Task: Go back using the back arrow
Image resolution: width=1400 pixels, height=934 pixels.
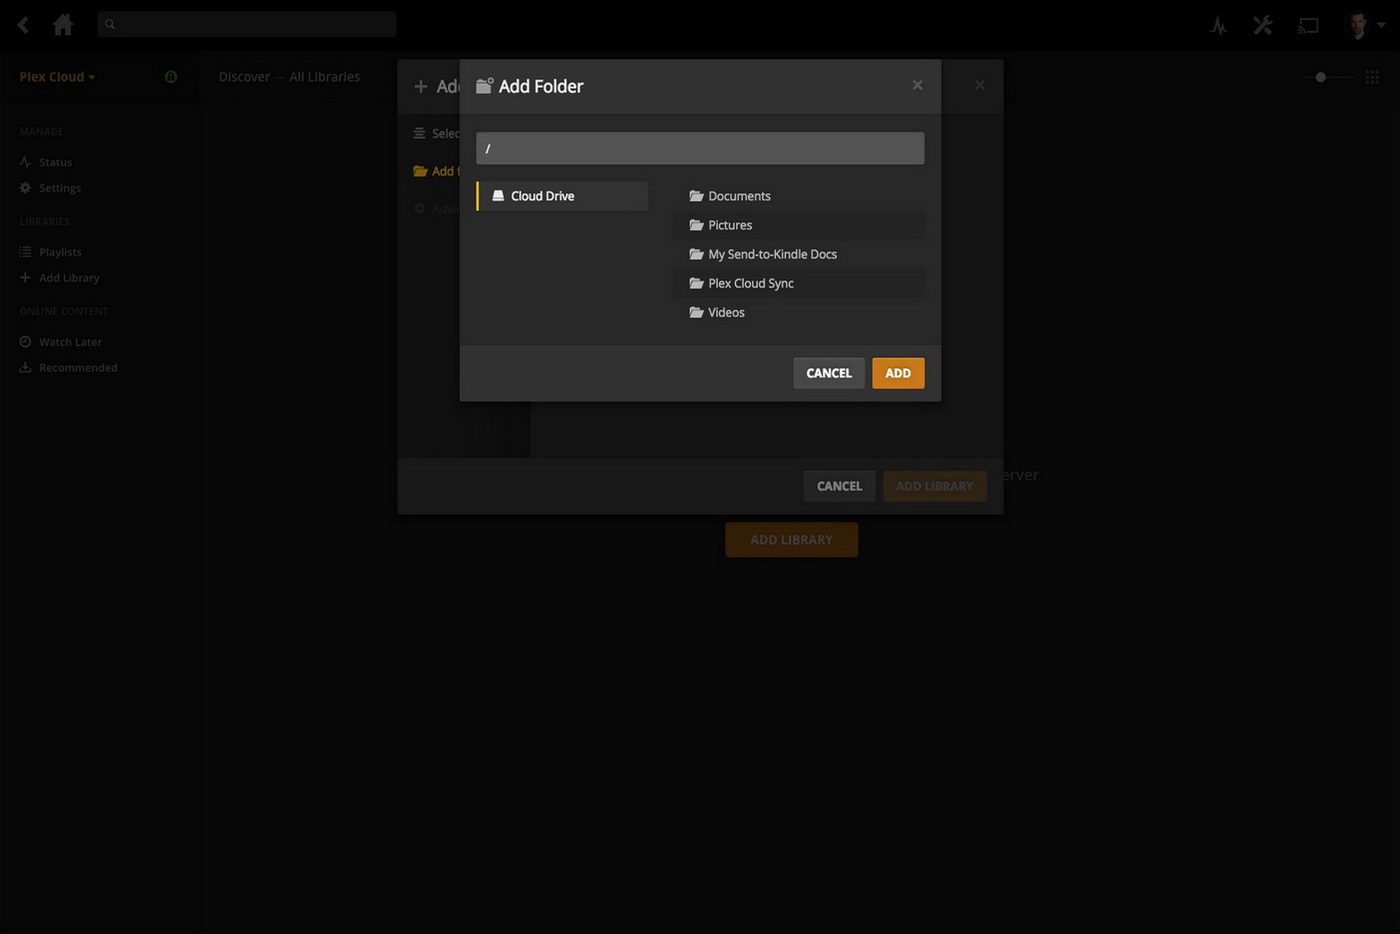Action: coord(23,25)
